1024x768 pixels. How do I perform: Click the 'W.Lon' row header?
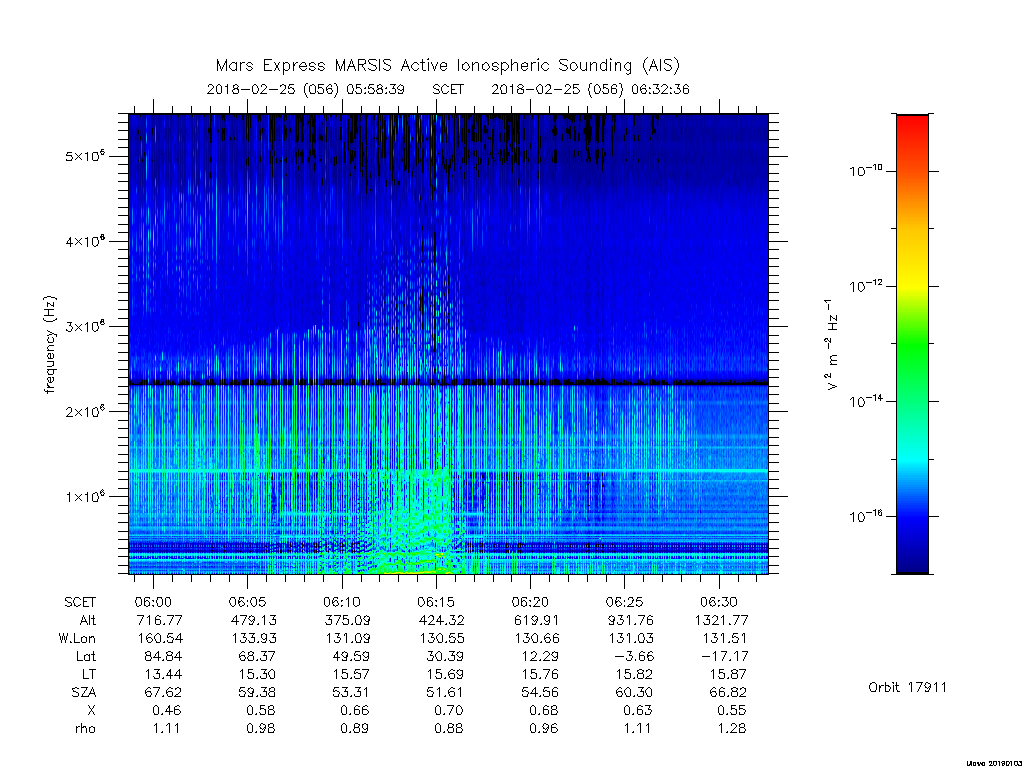click(x=77, y=638)
